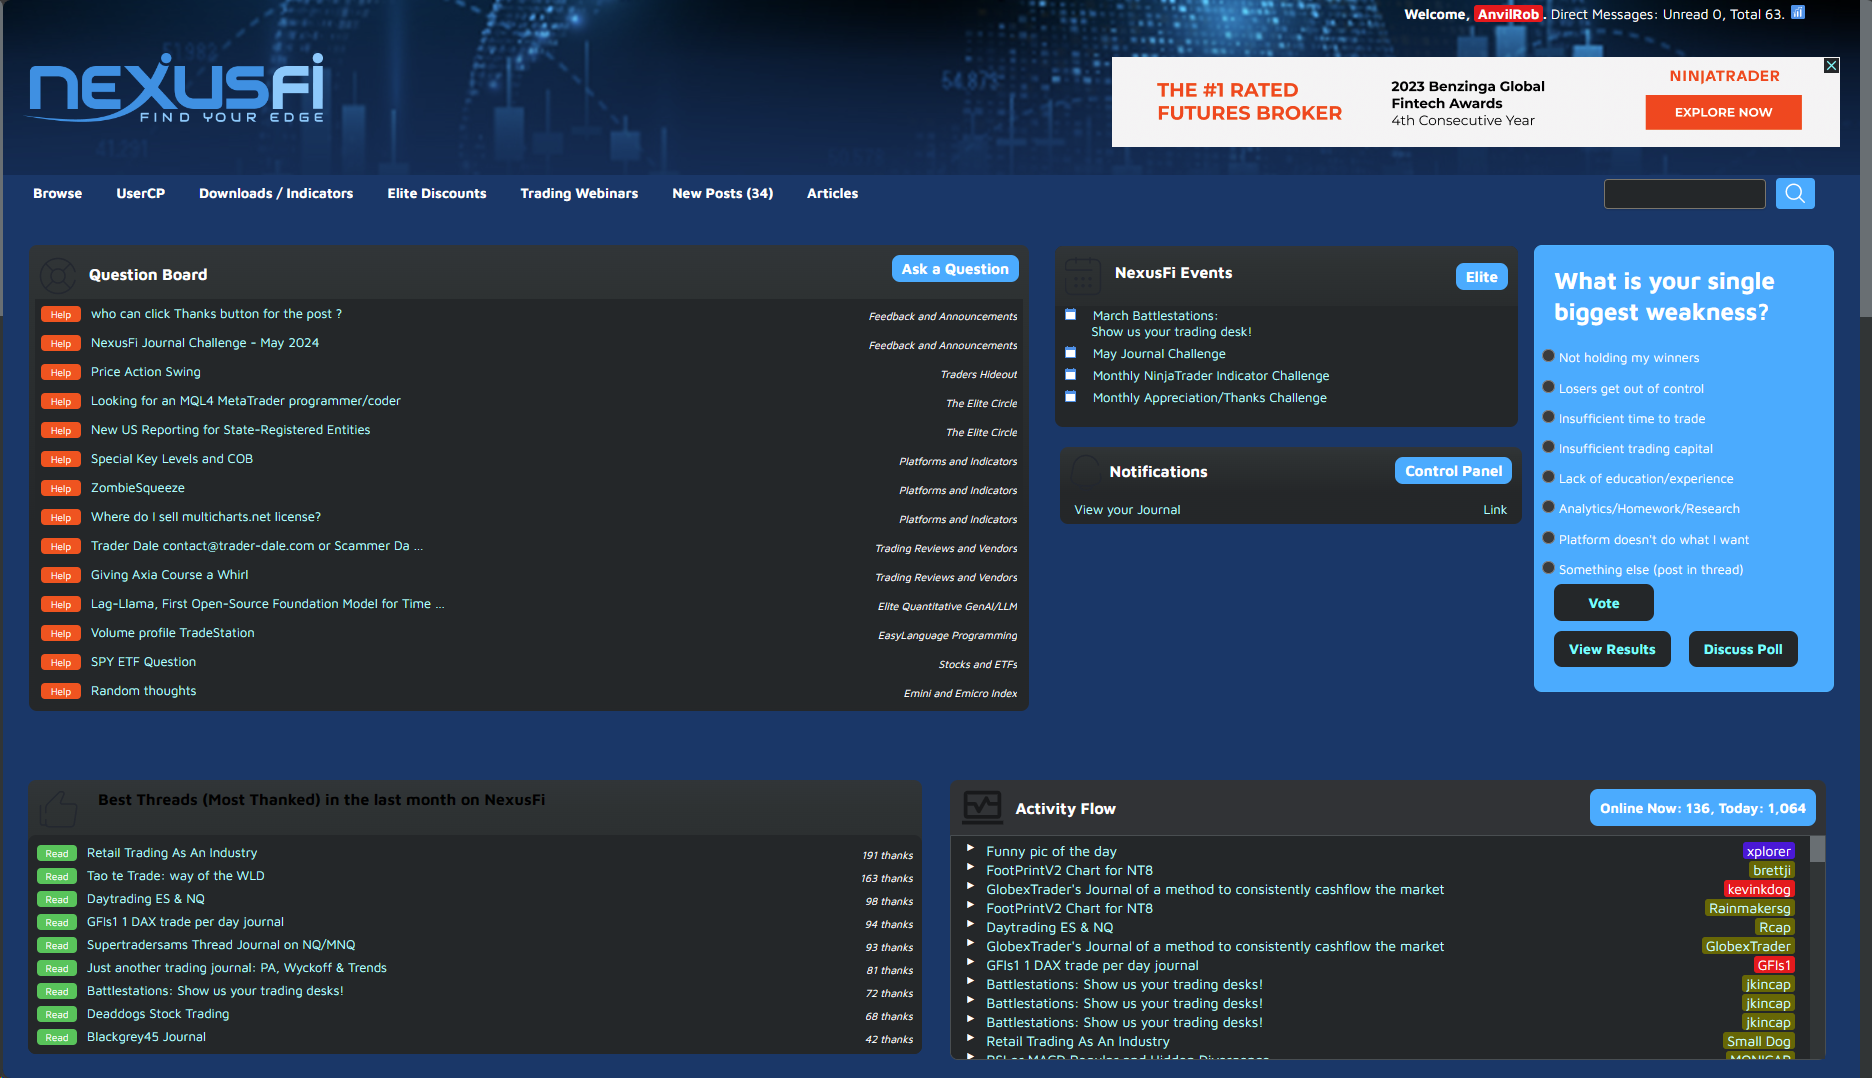Click calendar icon beside Monthly NinjaTrader Indicator Challenge

[x=1071, y=375]
